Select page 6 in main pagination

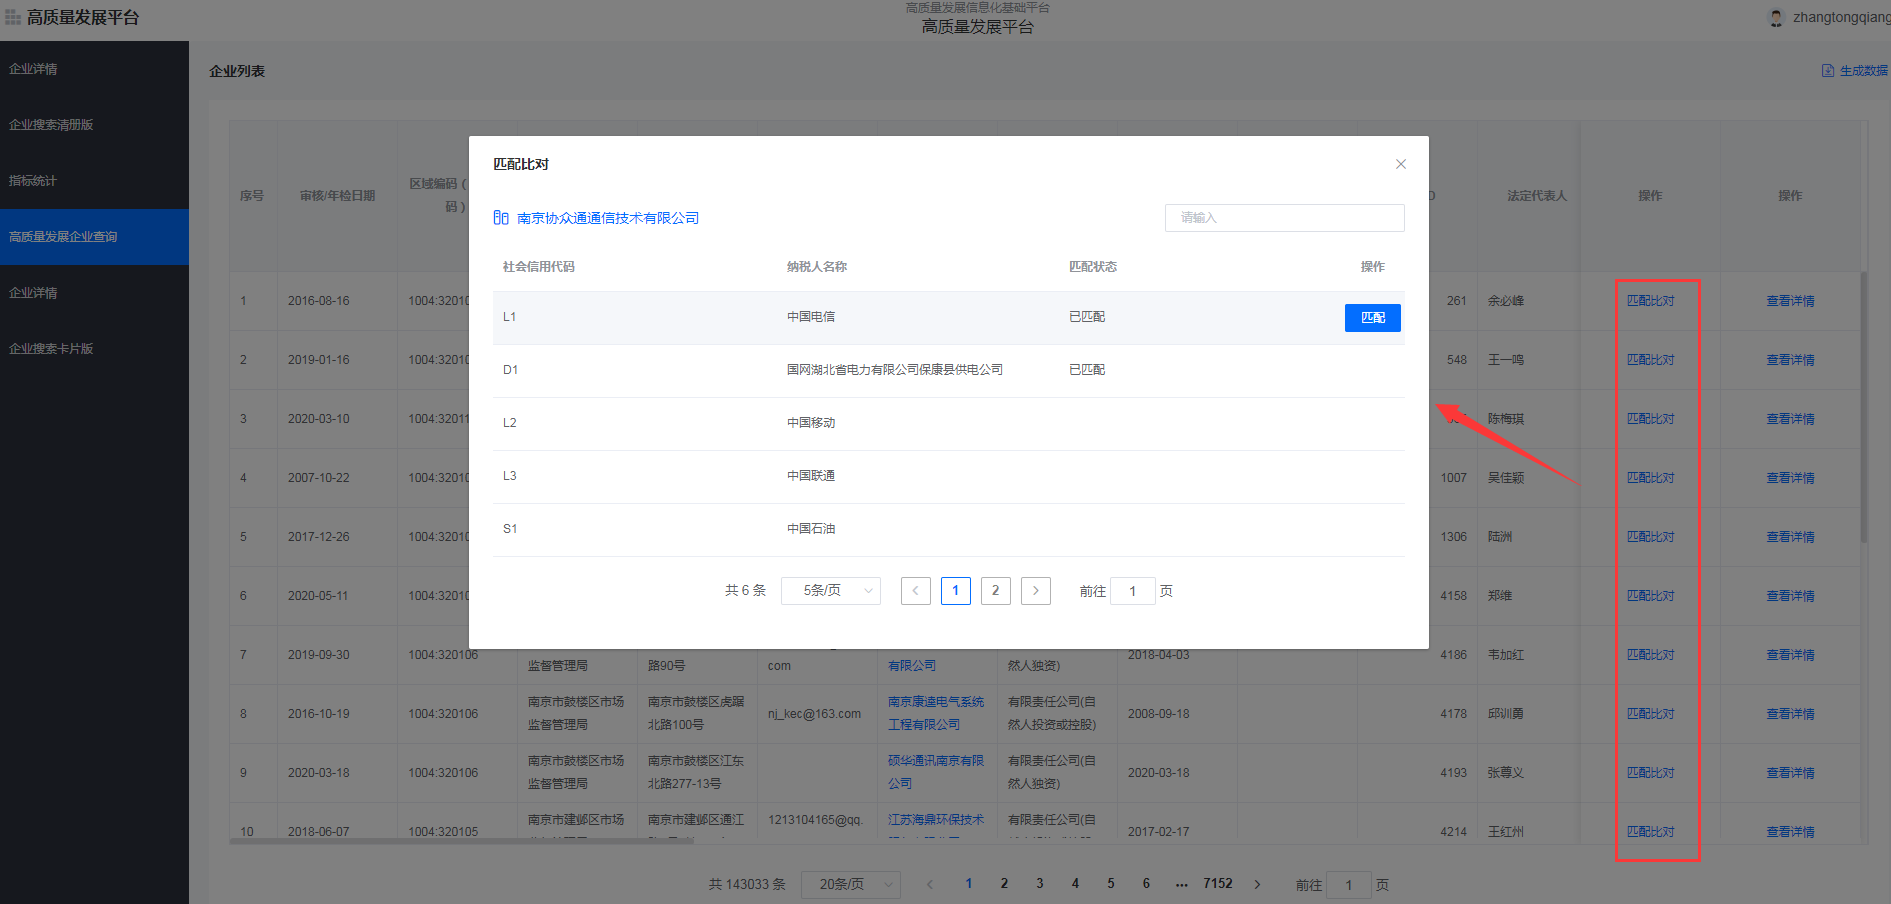[1146, 884]
